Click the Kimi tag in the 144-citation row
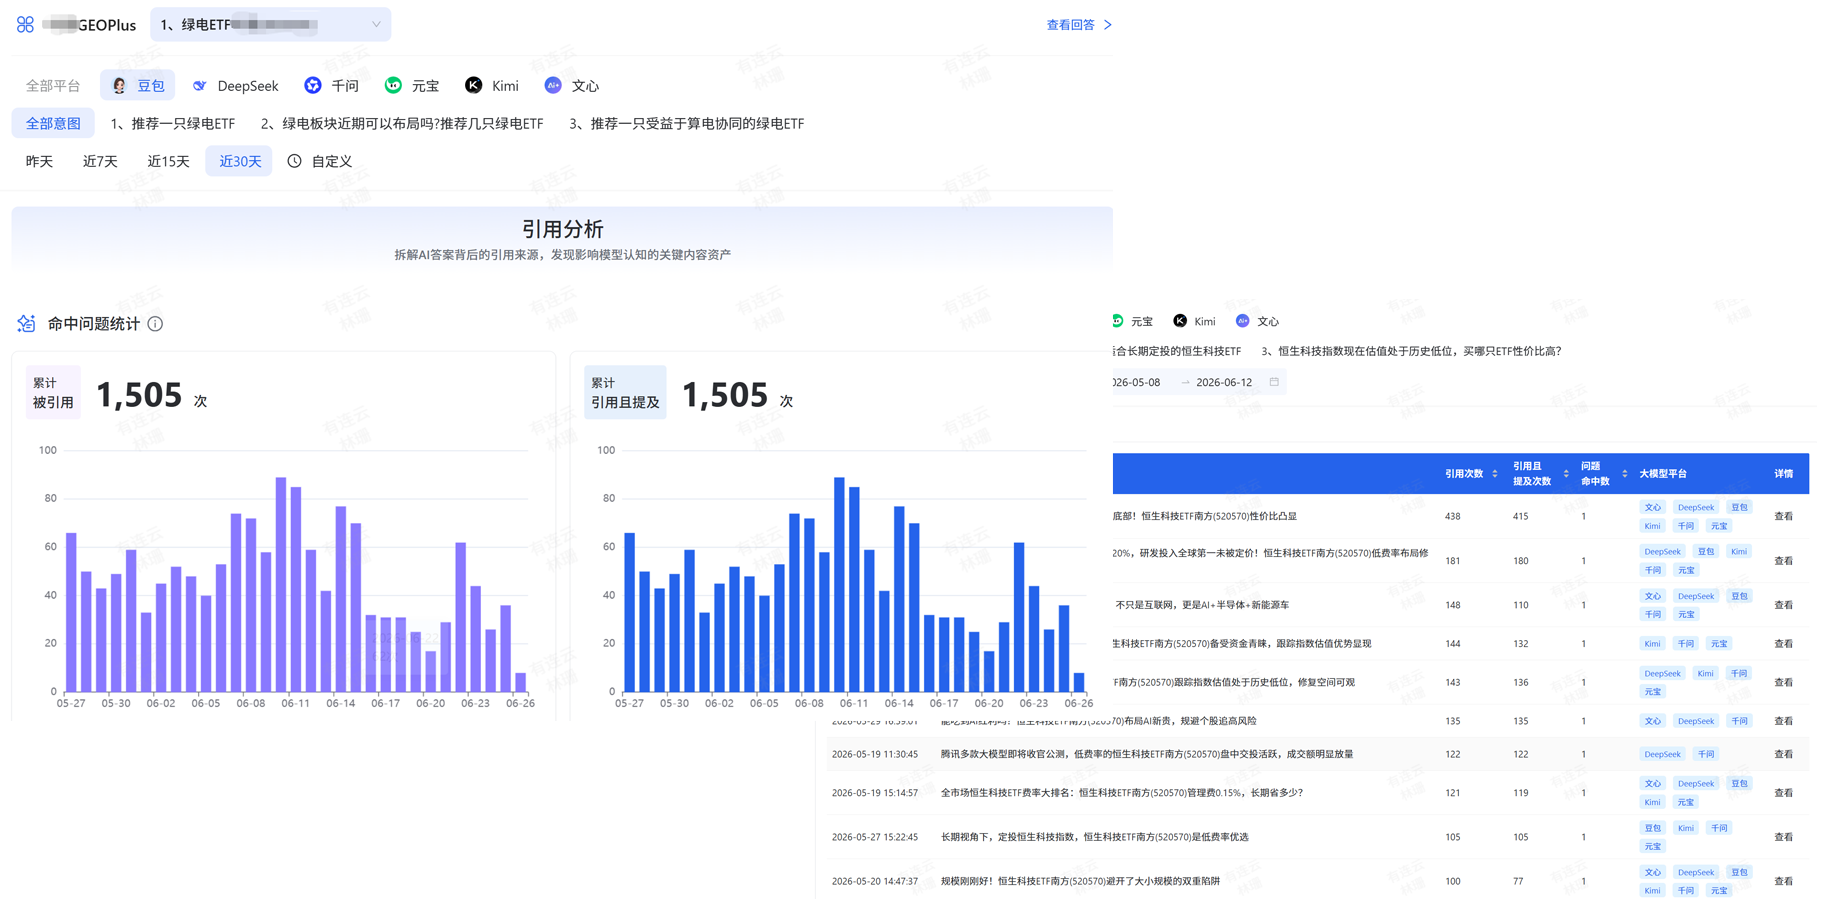Image resolution: width=1822 pixels, height=903 pixels. (1652, 644)
